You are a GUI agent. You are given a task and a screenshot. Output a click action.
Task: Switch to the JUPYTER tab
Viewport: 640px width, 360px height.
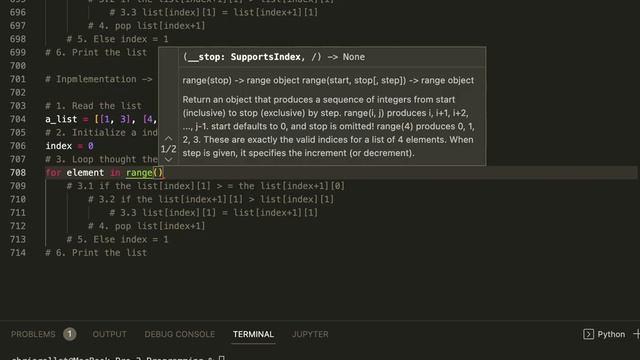tap(310, 334)
